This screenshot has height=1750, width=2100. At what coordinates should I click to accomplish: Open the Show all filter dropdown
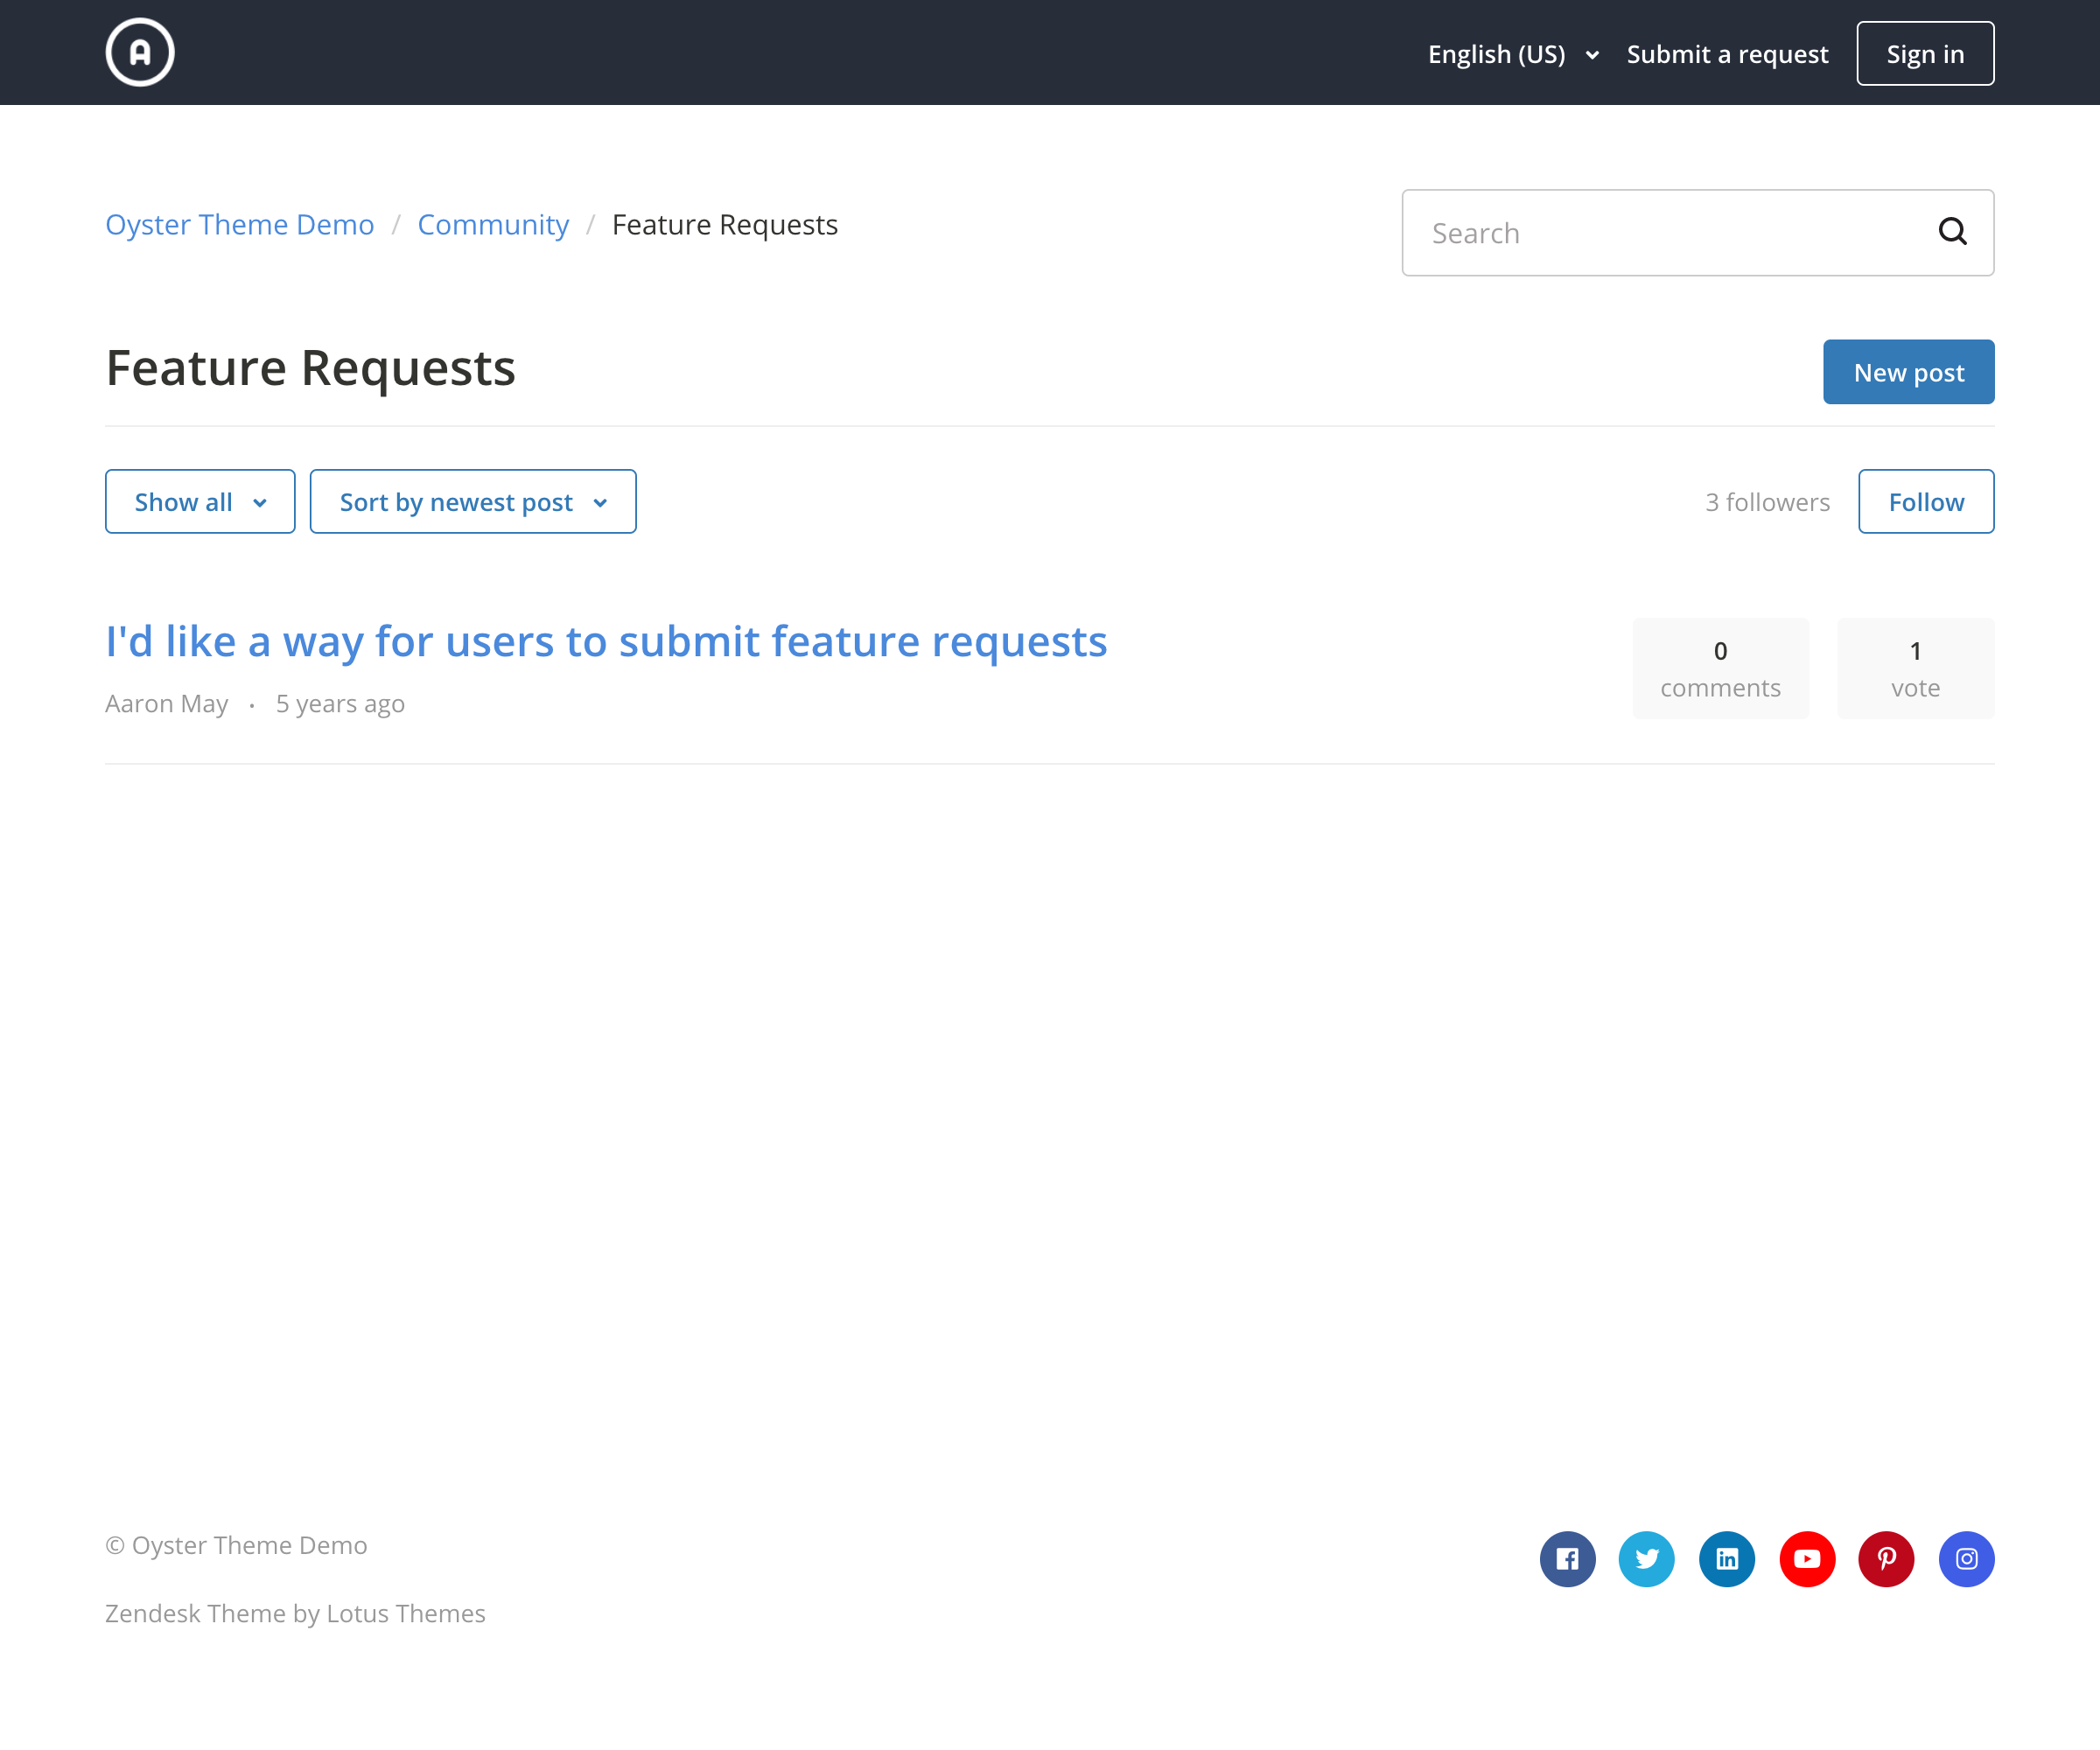pyautogui.click(x=200, y=502)
